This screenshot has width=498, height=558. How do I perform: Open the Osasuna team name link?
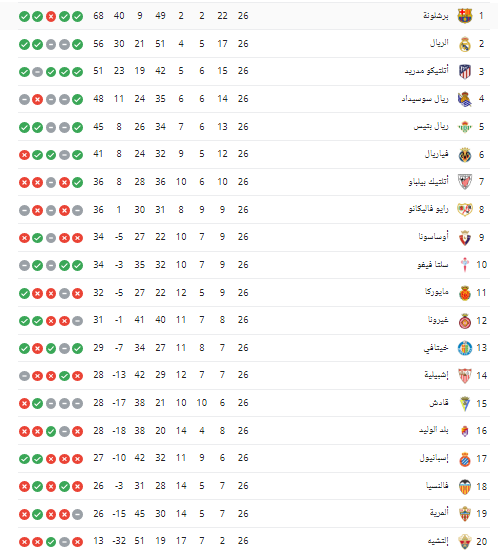[433, 237]
